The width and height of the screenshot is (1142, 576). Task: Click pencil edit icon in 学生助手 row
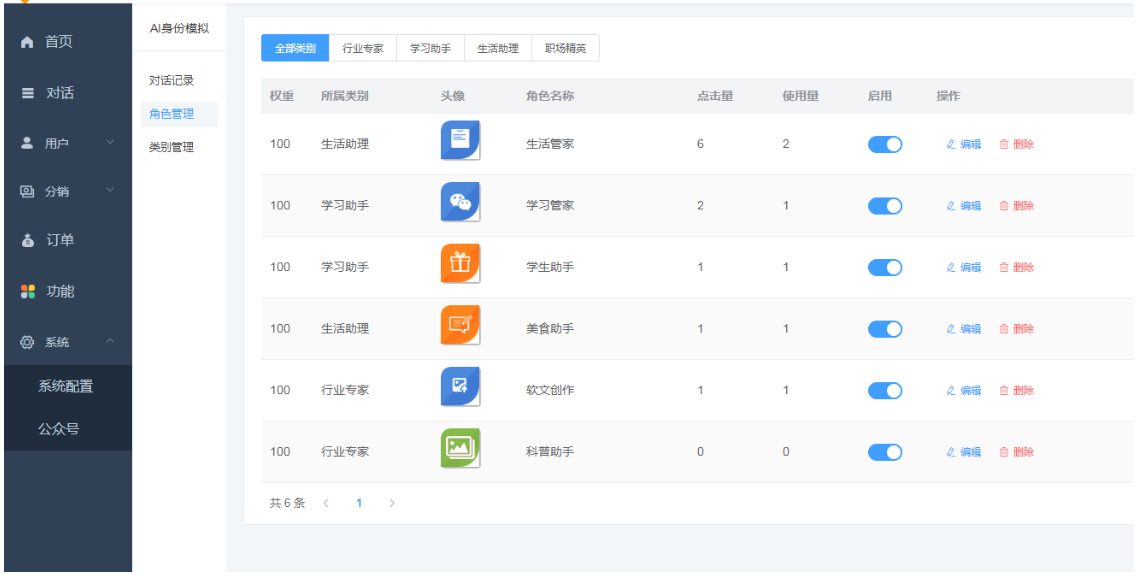(950, 267)
